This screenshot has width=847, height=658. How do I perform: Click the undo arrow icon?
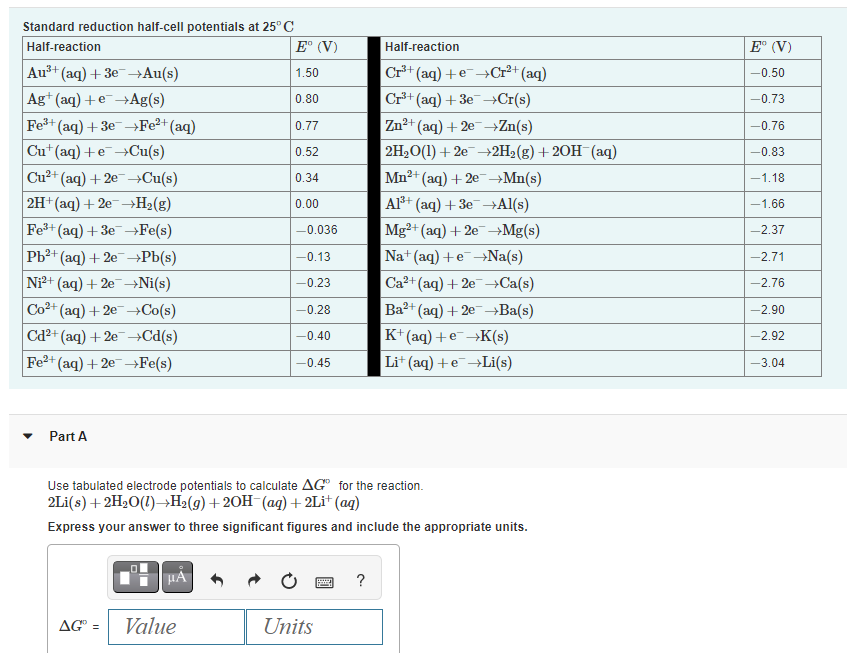(x=217, y=578)
